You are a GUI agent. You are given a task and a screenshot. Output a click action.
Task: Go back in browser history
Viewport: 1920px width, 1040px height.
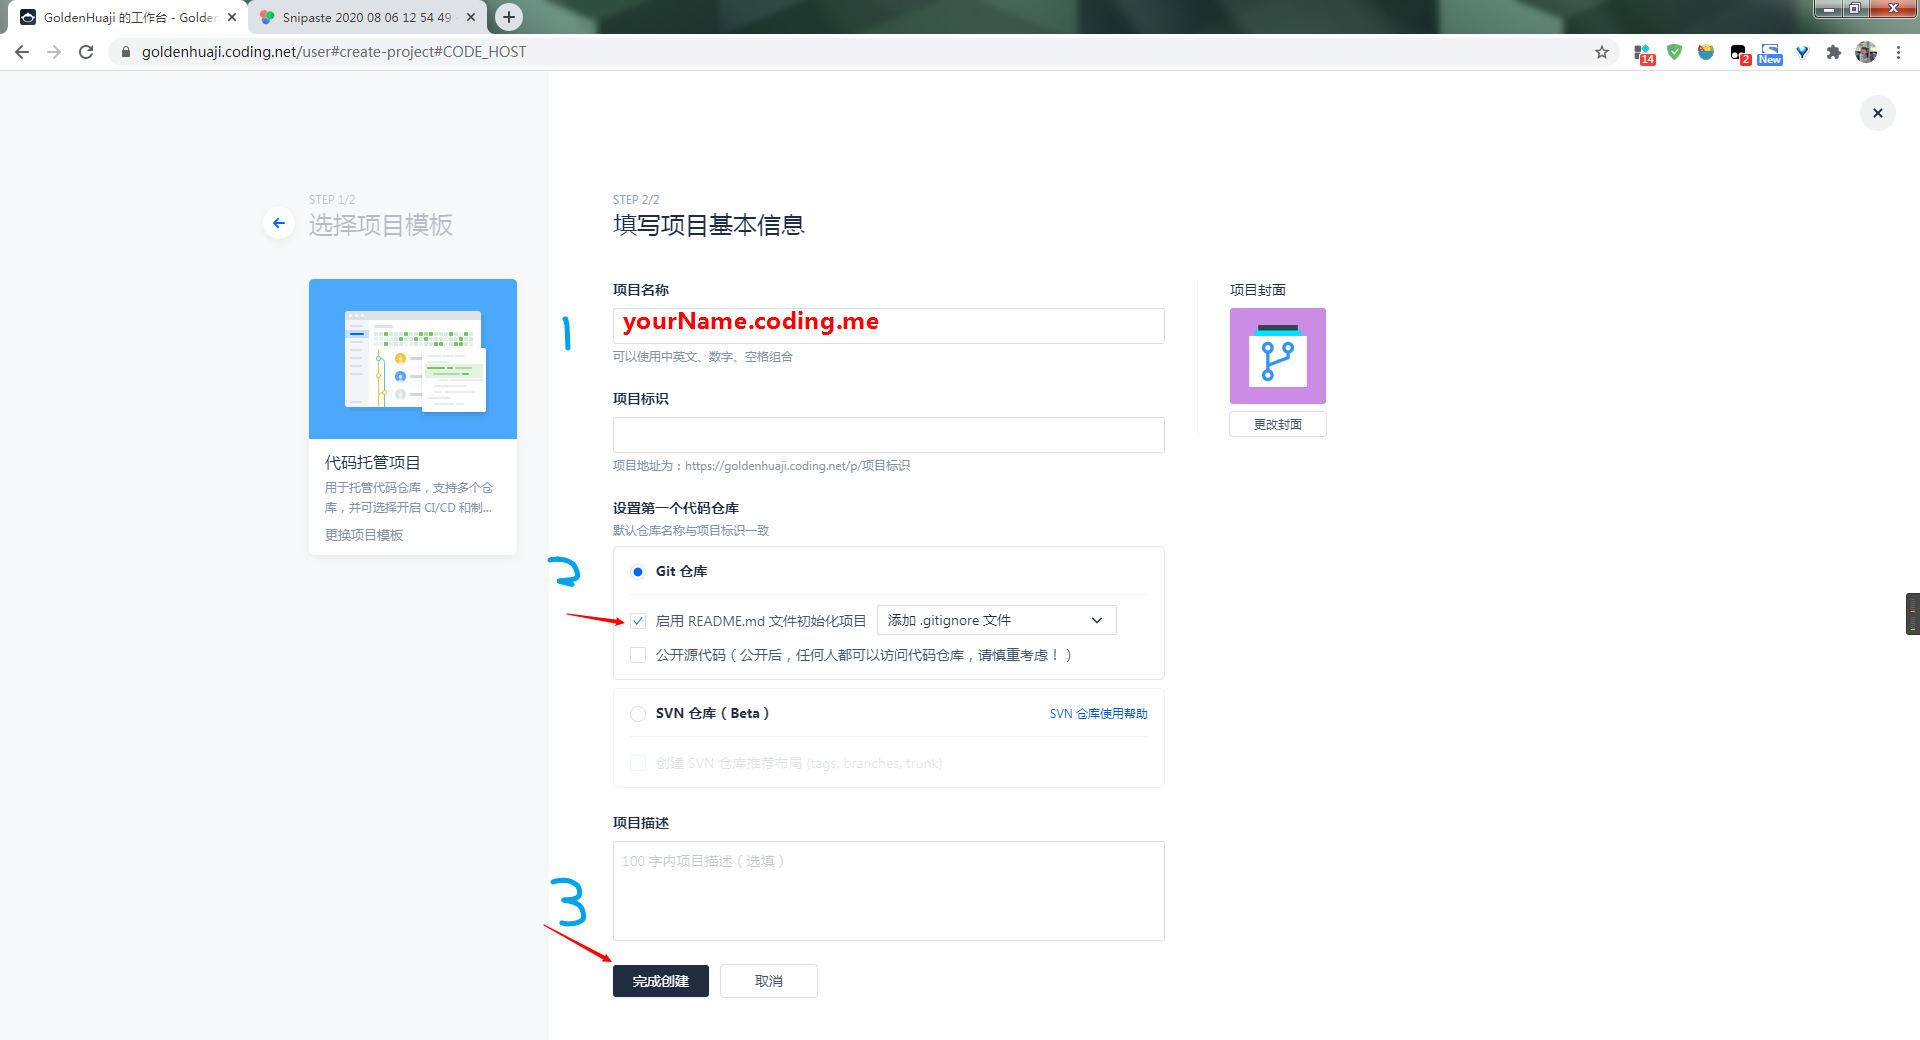coord(22,52)
